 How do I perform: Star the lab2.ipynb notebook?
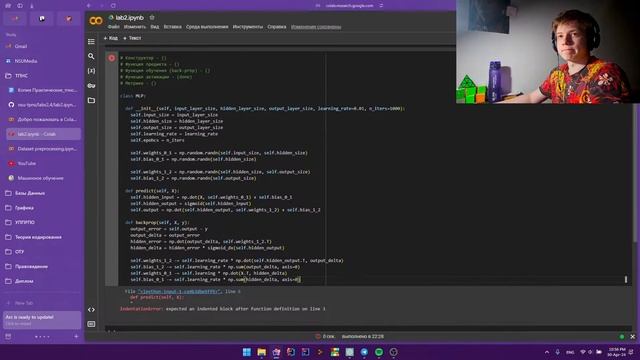pos(152,18)
